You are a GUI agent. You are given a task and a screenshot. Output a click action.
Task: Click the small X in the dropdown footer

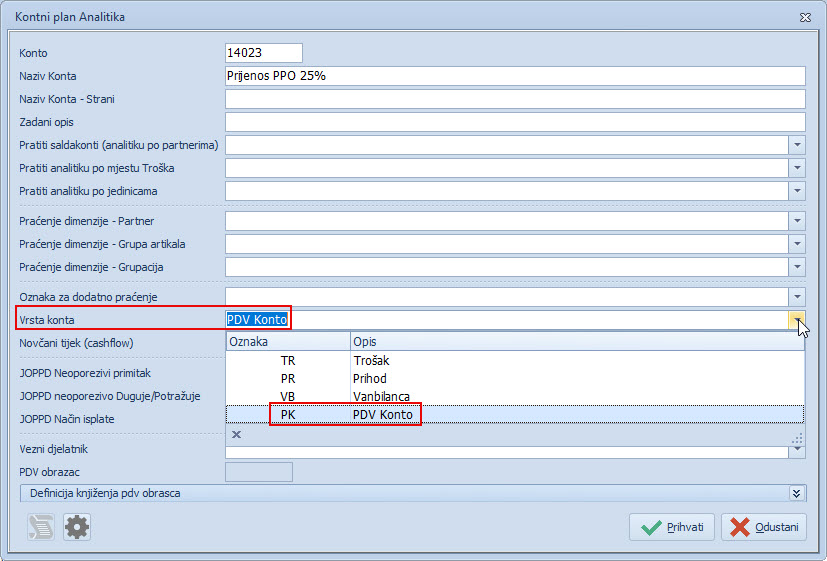coord(237,435)
